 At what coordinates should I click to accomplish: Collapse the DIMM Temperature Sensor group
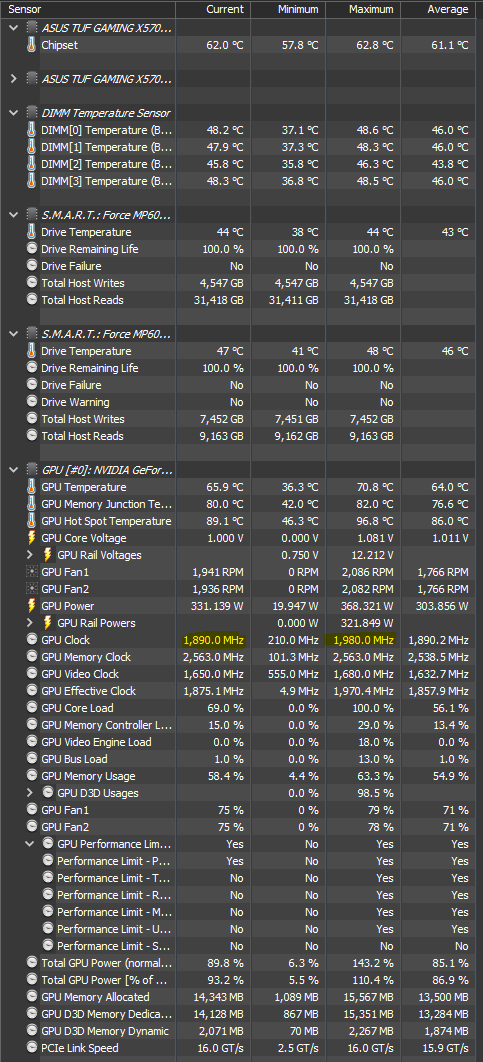point(14,112)
